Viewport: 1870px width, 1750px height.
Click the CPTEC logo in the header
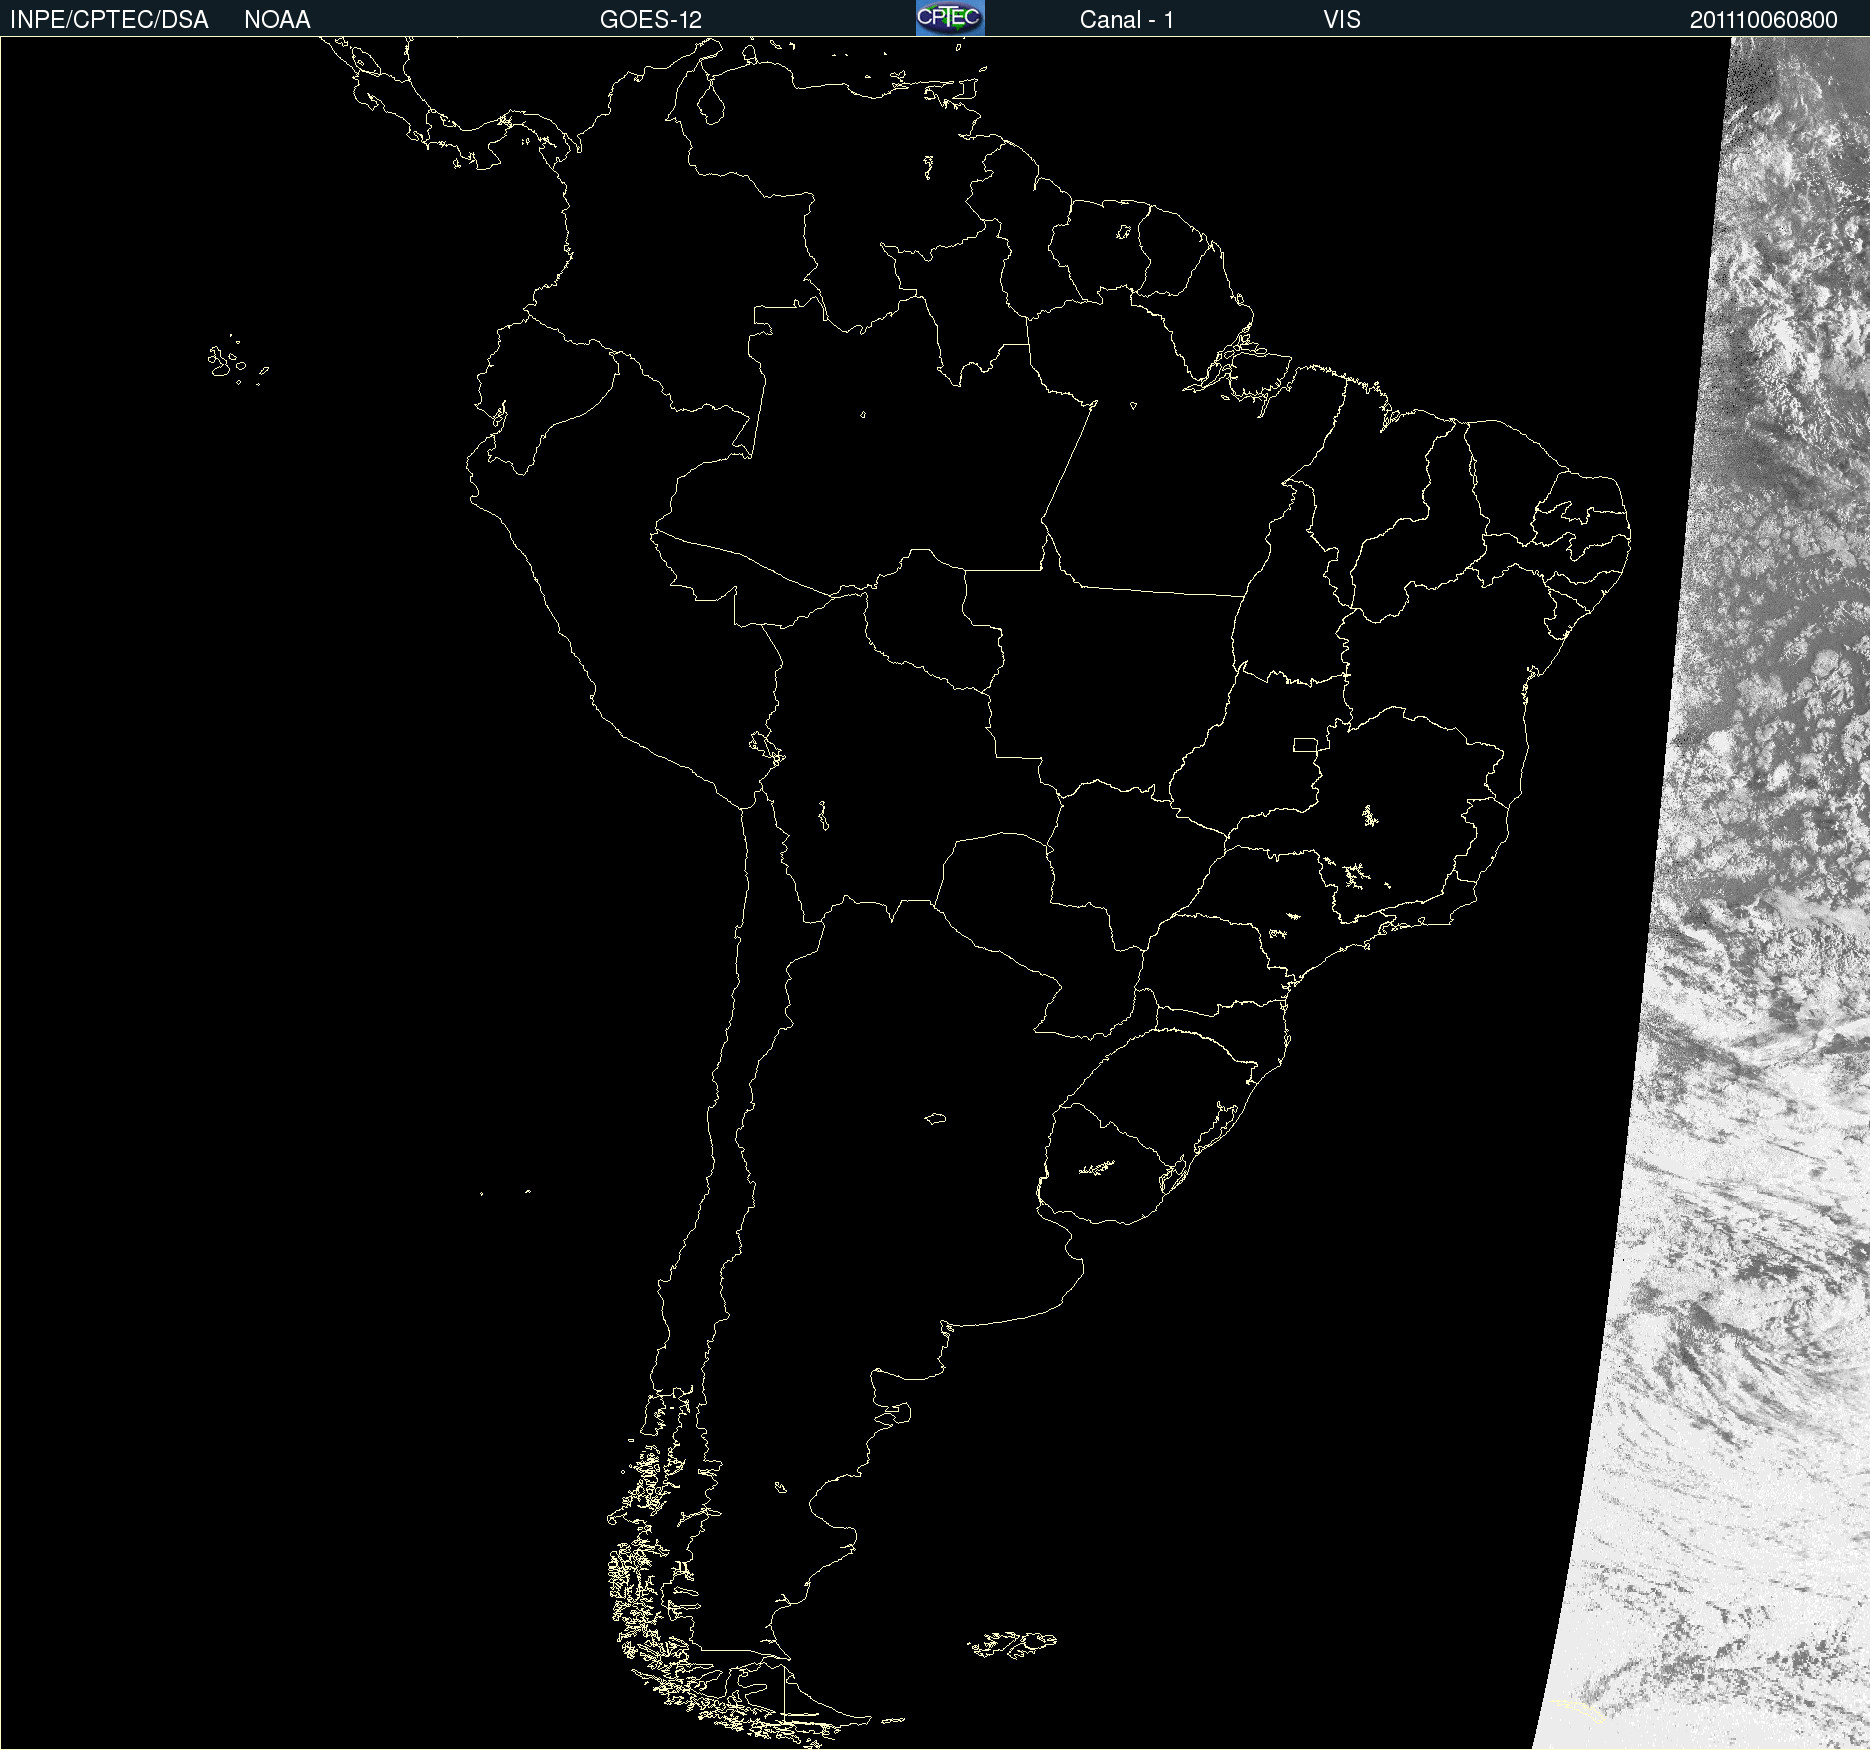(950, 18)
